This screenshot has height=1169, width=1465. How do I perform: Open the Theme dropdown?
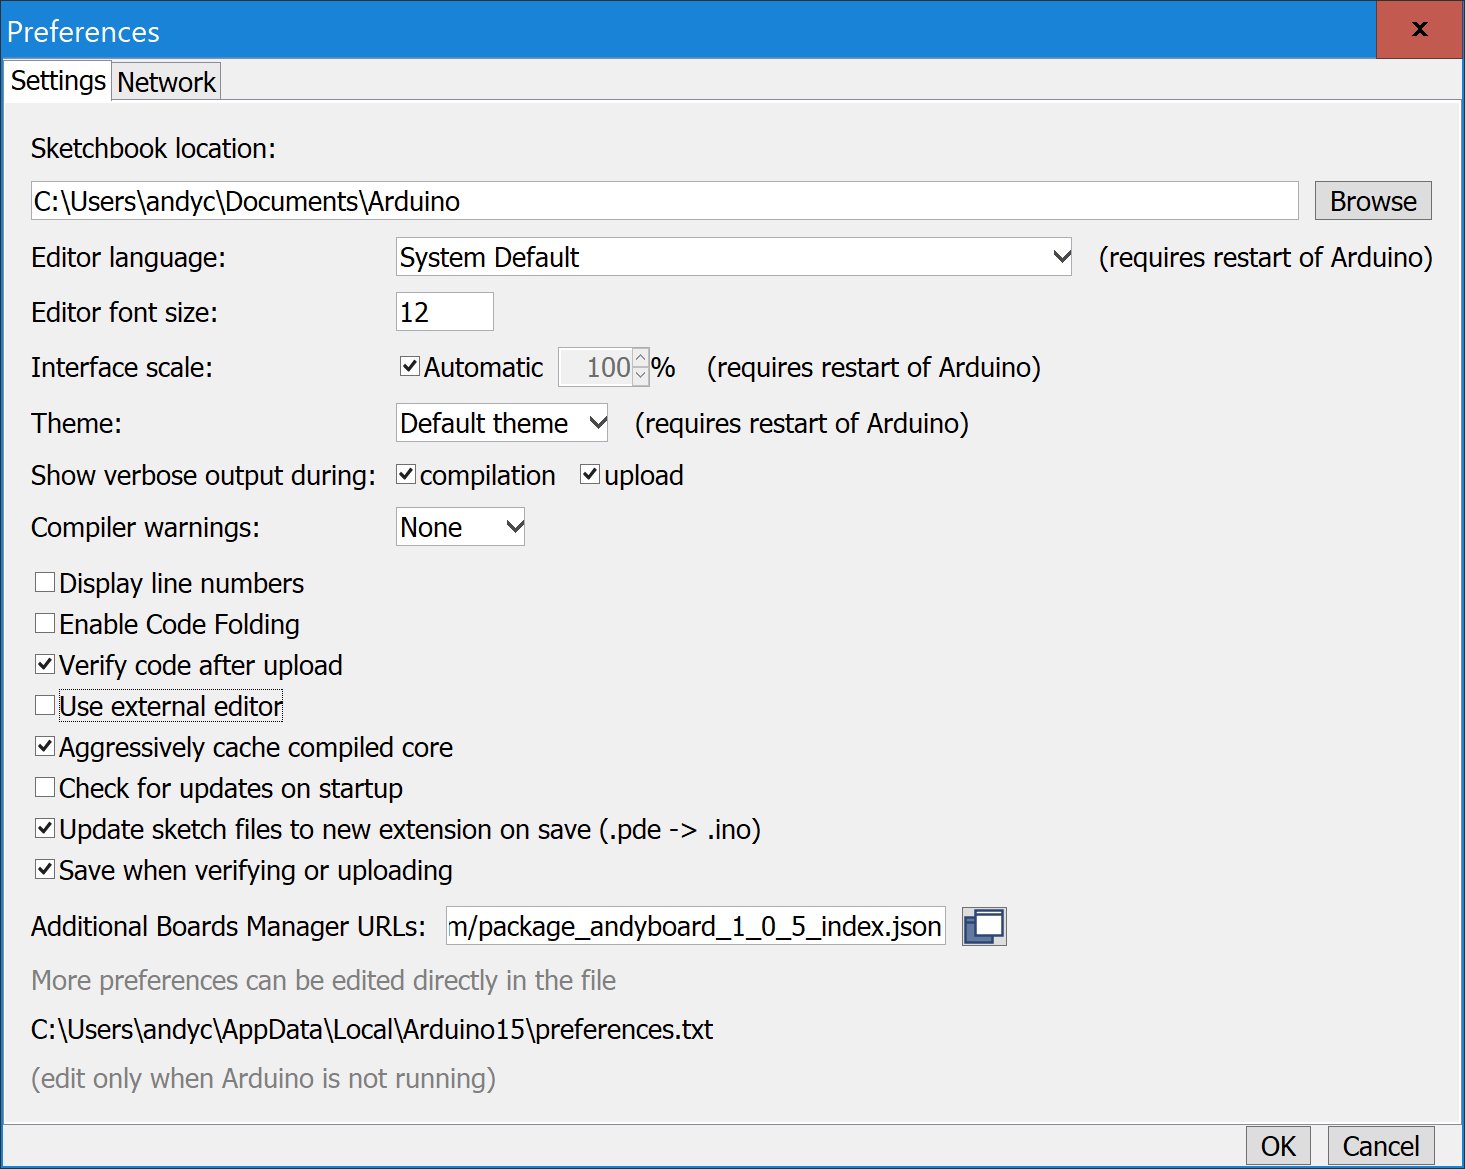tap(502, 423)
